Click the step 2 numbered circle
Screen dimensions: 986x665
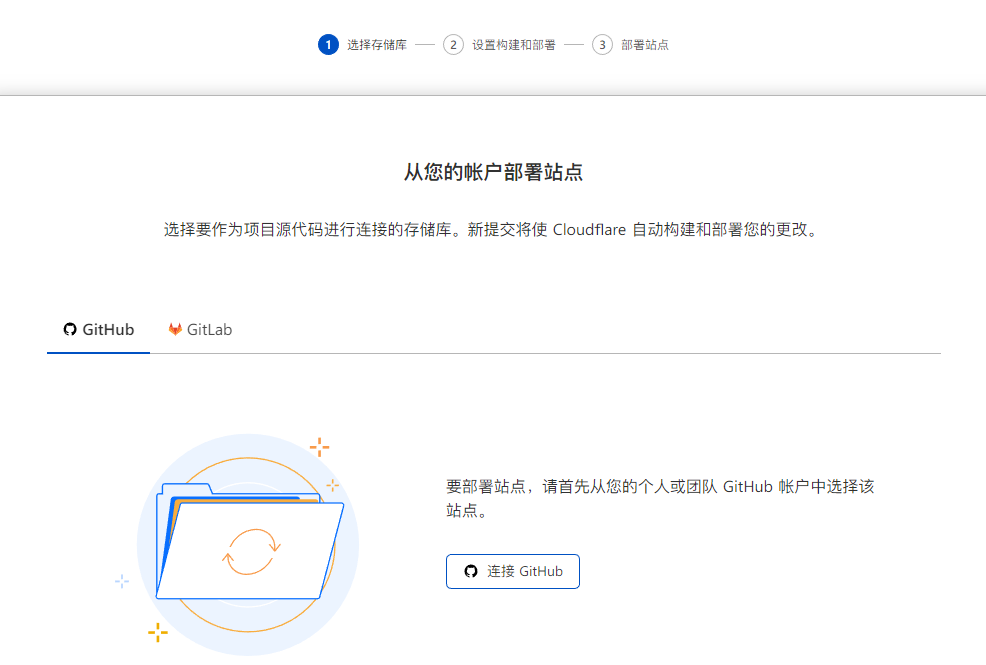[453, 45]
